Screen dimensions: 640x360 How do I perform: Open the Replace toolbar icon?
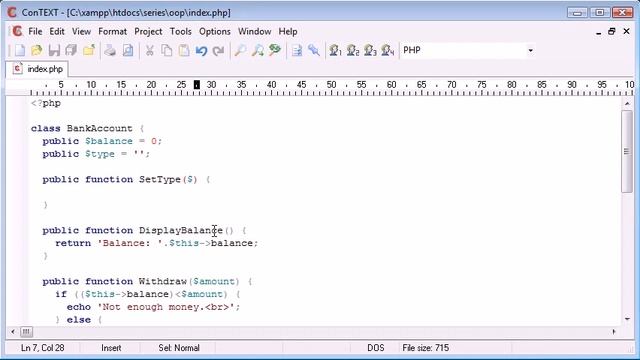275,51
